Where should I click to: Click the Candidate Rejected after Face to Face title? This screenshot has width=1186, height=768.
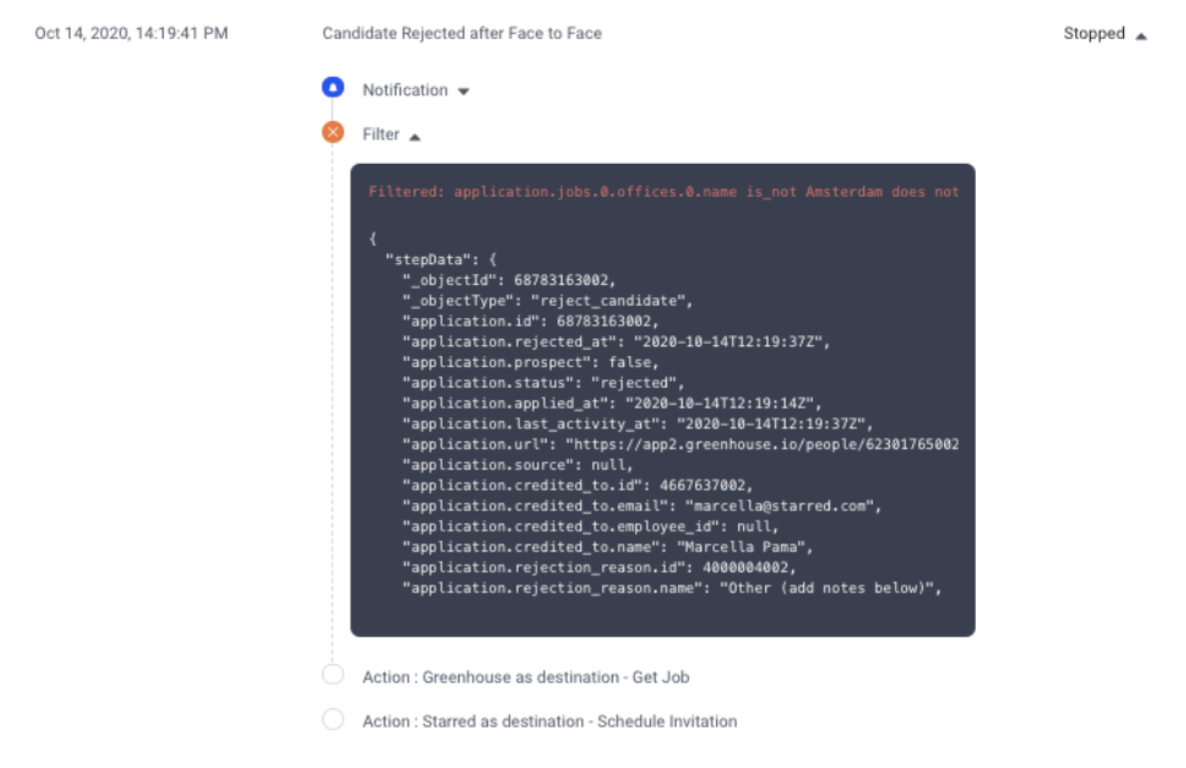[x=462, y=33]
